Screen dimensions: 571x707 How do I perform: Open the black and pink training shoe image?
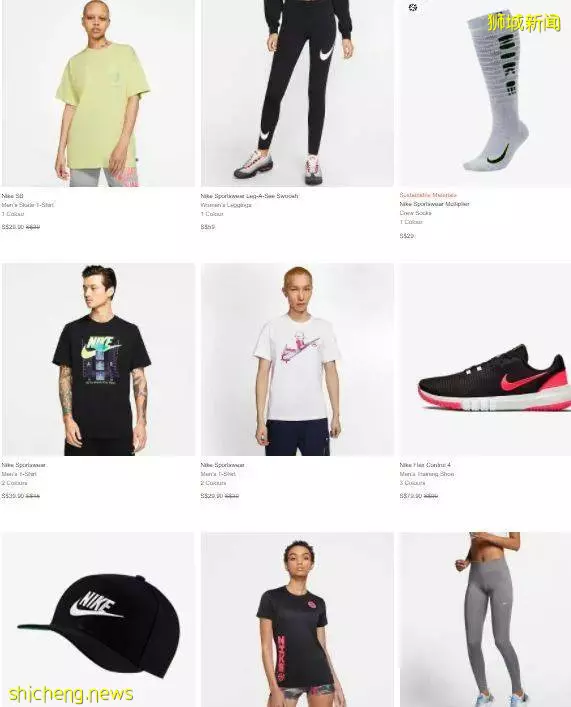485,359
